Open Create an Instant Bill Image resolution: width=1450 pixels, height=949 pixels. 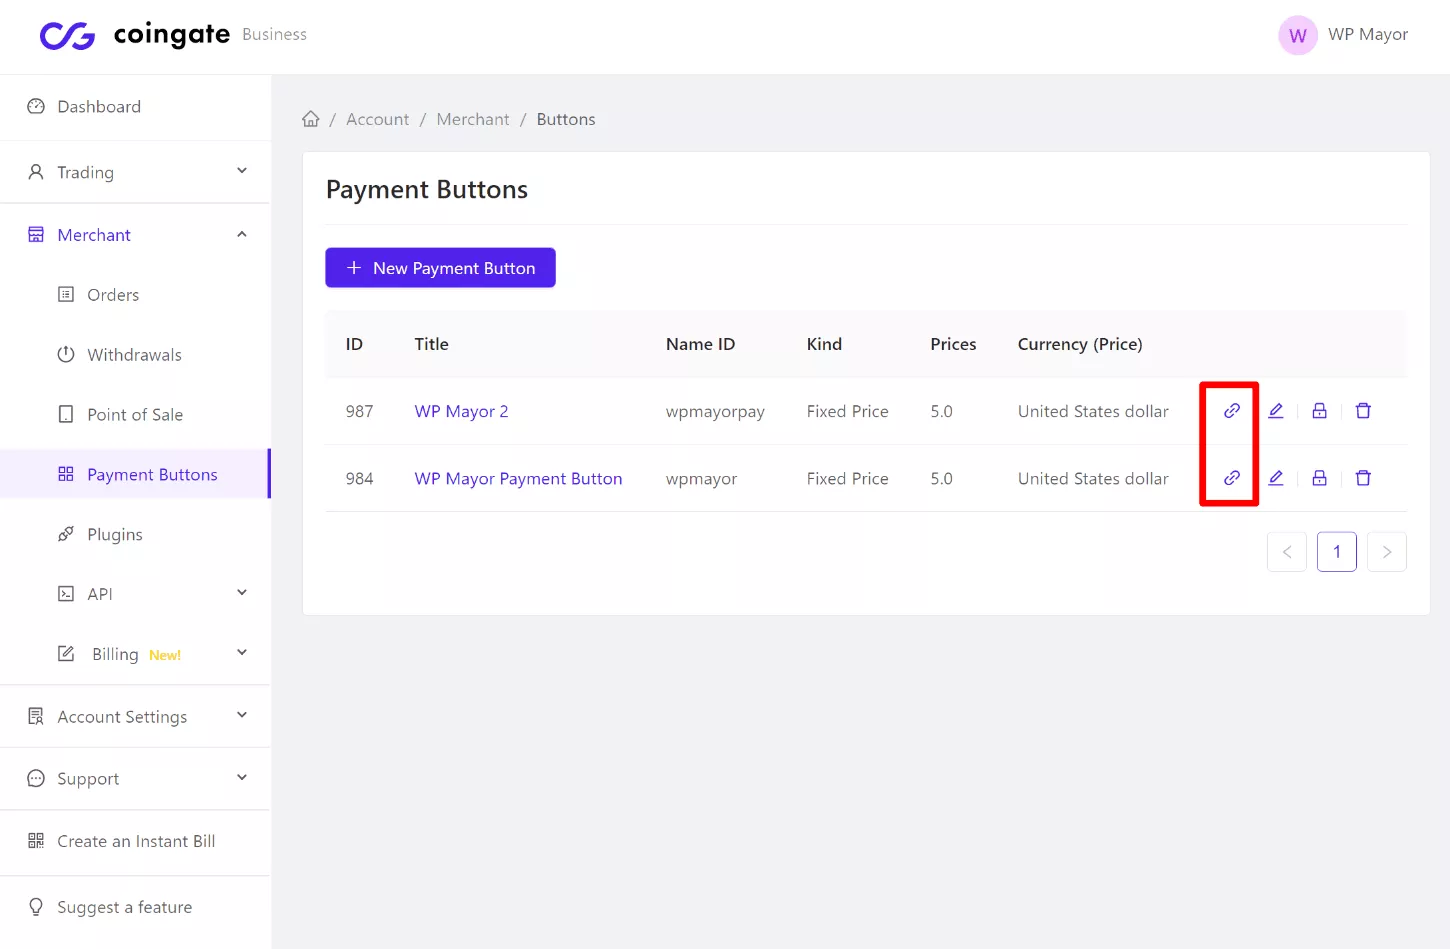tap(135, 842)
